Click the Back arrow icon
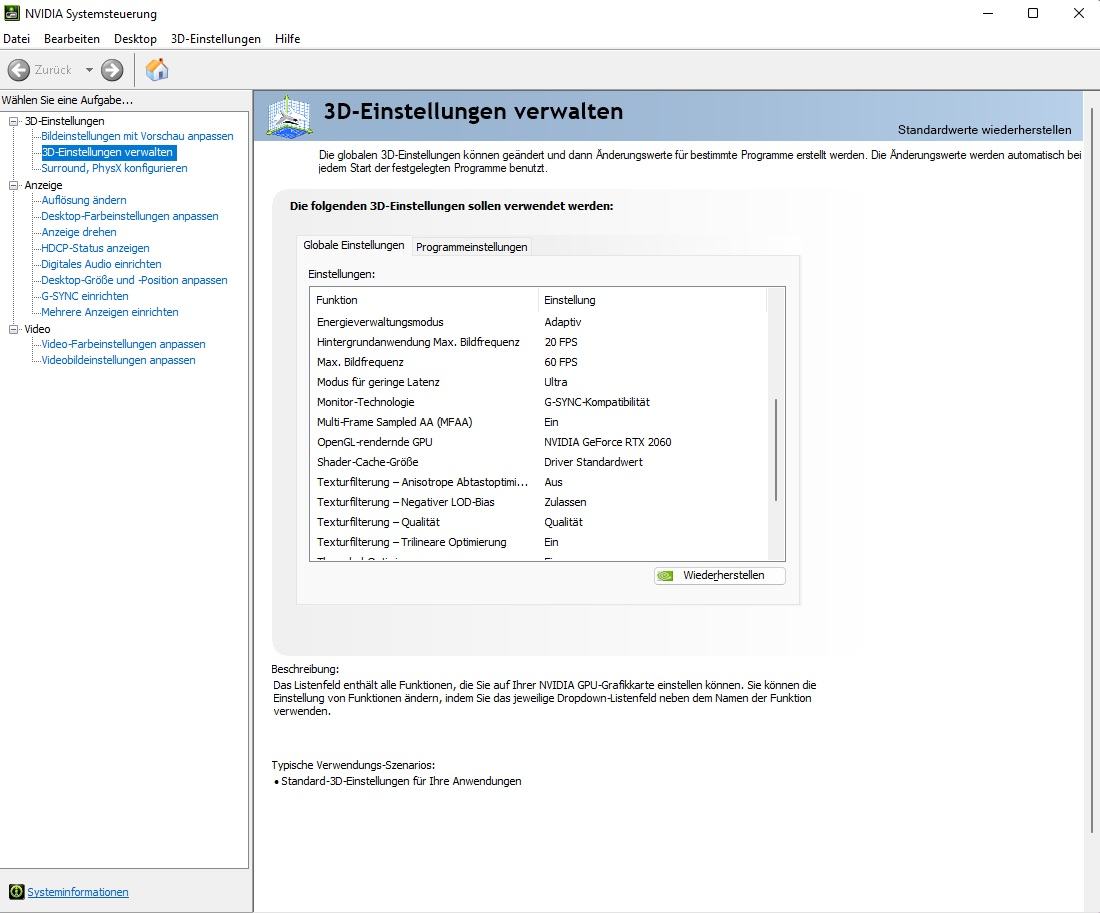Screen dimensions: 1100x913 point(19,69)
